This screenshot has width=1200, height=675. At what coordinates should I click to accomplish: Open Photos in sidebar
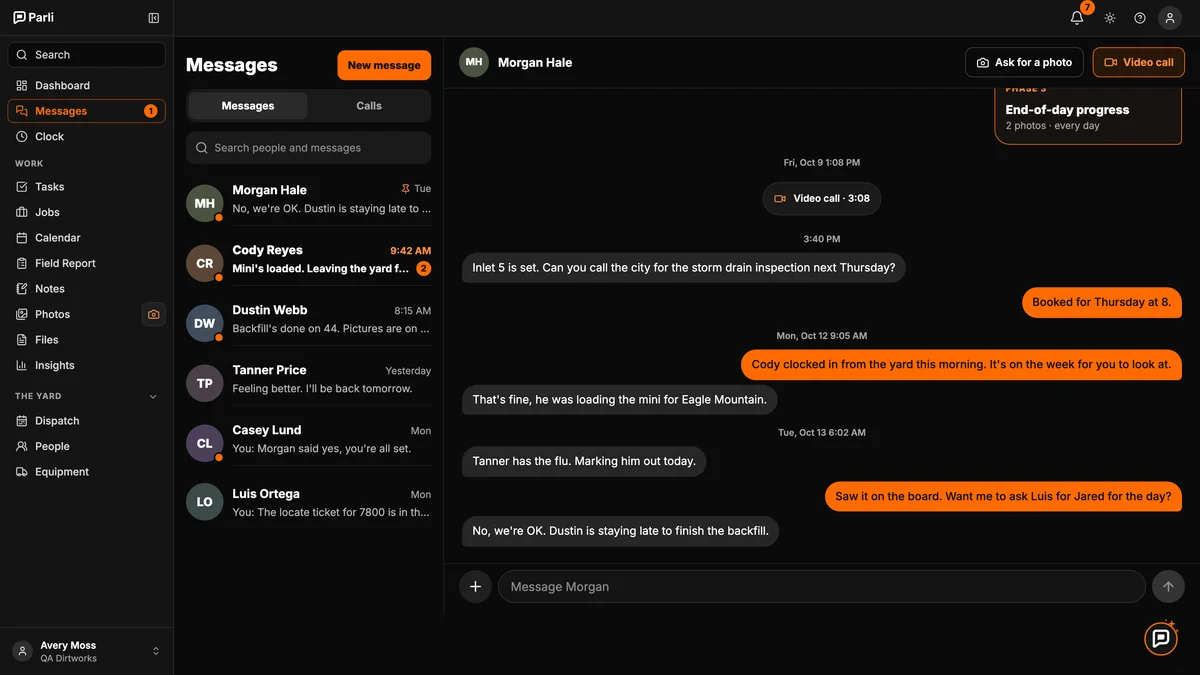click(73, 314)
